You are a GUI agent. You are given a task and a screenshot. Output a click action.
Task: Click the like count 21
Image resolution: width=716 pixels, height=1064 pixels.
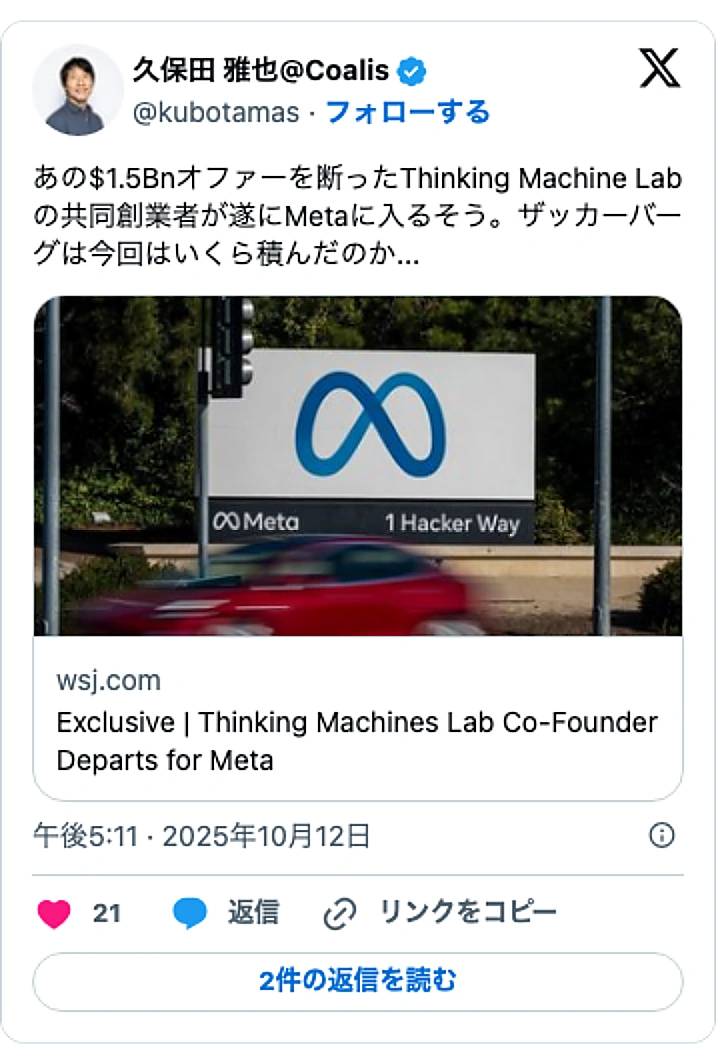107,913
